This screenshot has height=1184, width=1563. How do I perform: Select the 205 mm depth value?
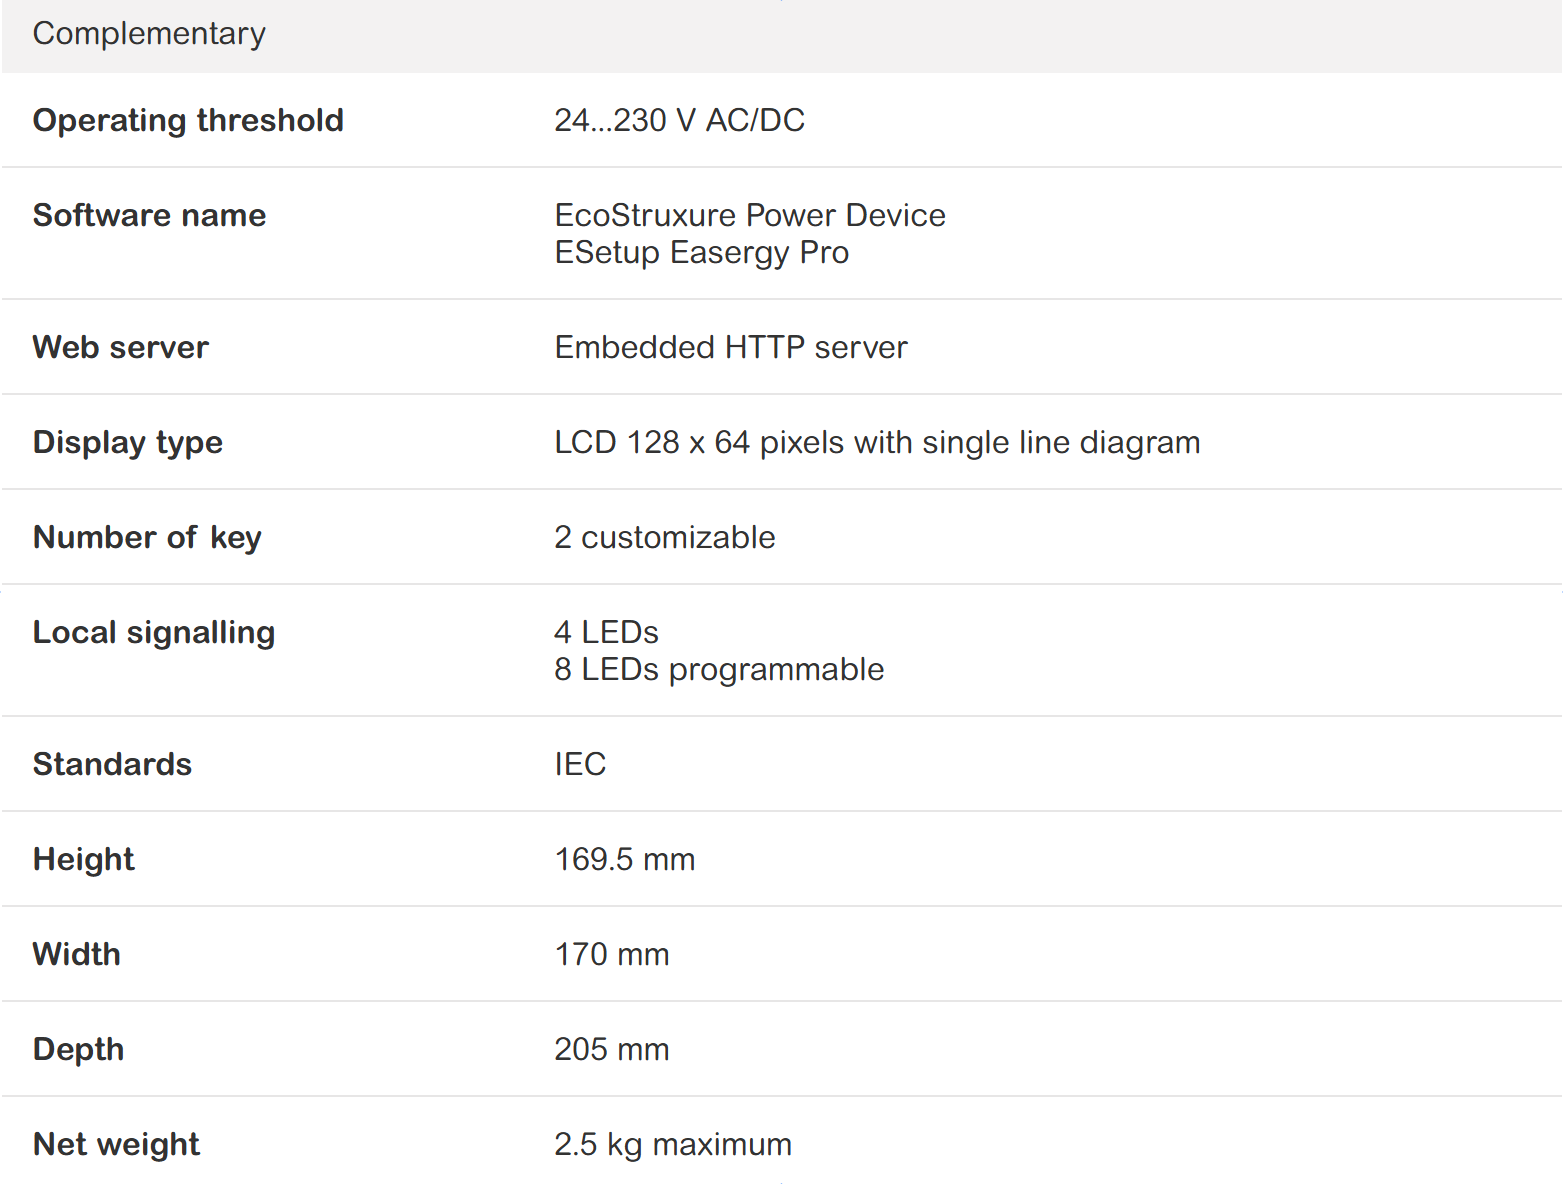point(611,1049)
